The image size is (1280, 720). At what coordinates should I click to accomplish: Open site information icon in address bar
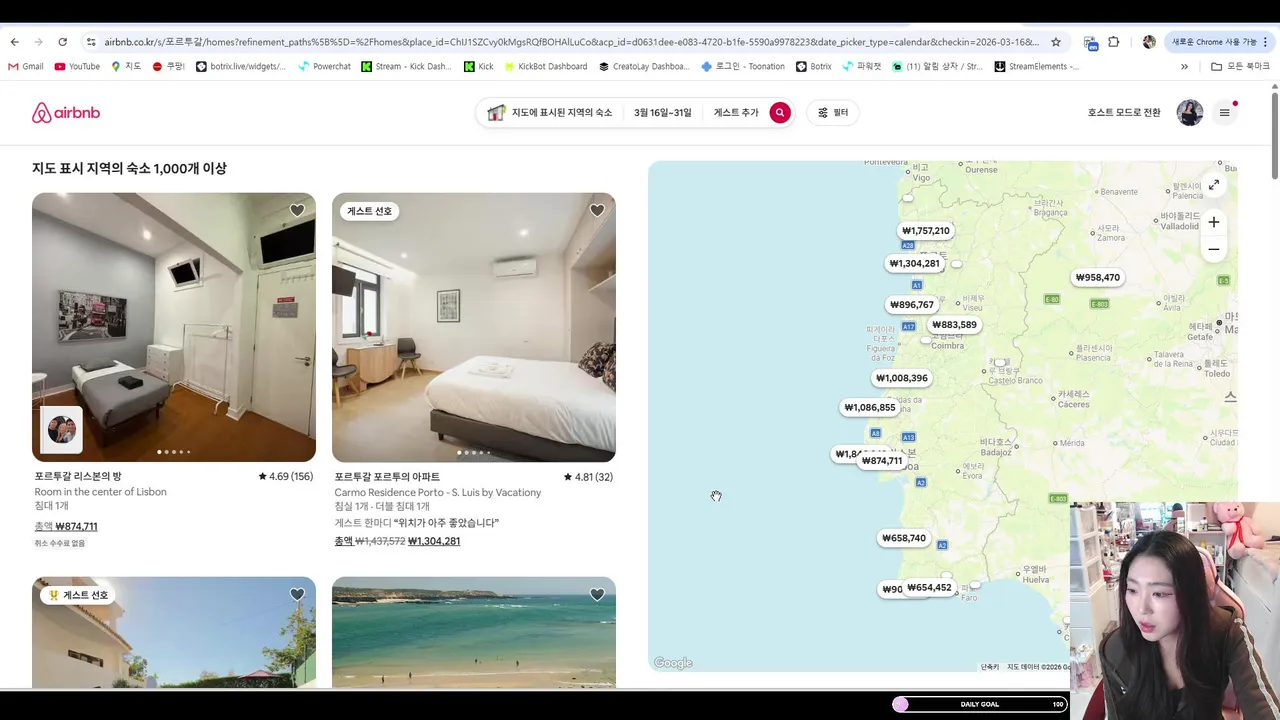click(x=91, y=42)
